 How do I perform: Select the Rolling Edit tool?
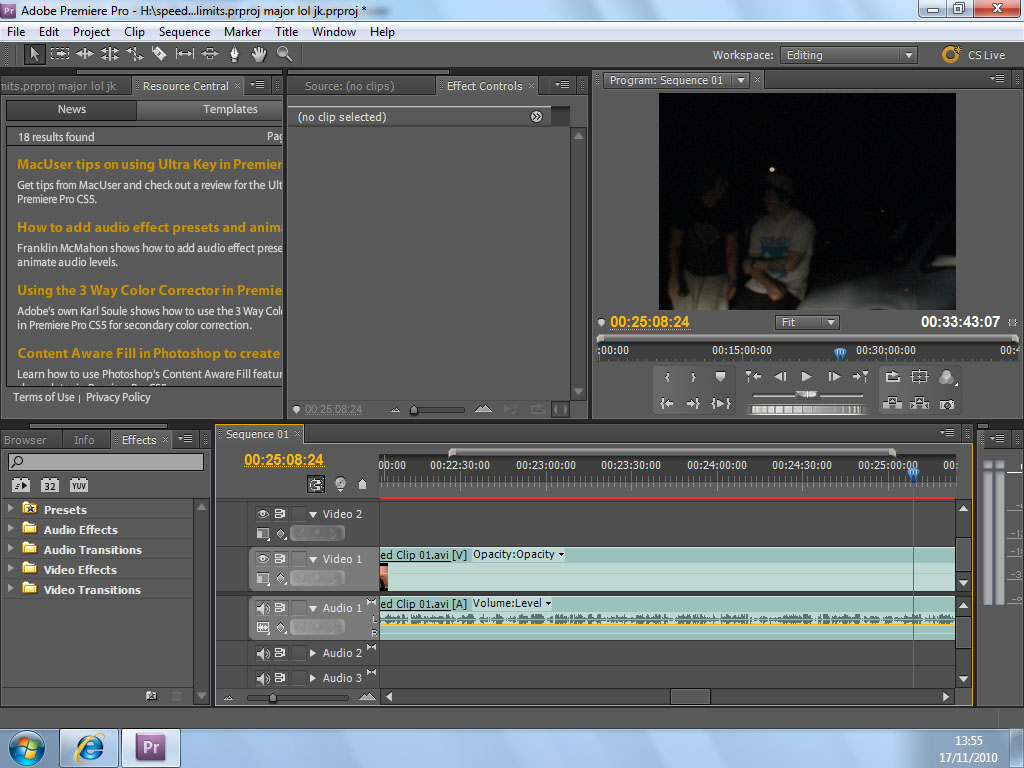click(110, 54)
